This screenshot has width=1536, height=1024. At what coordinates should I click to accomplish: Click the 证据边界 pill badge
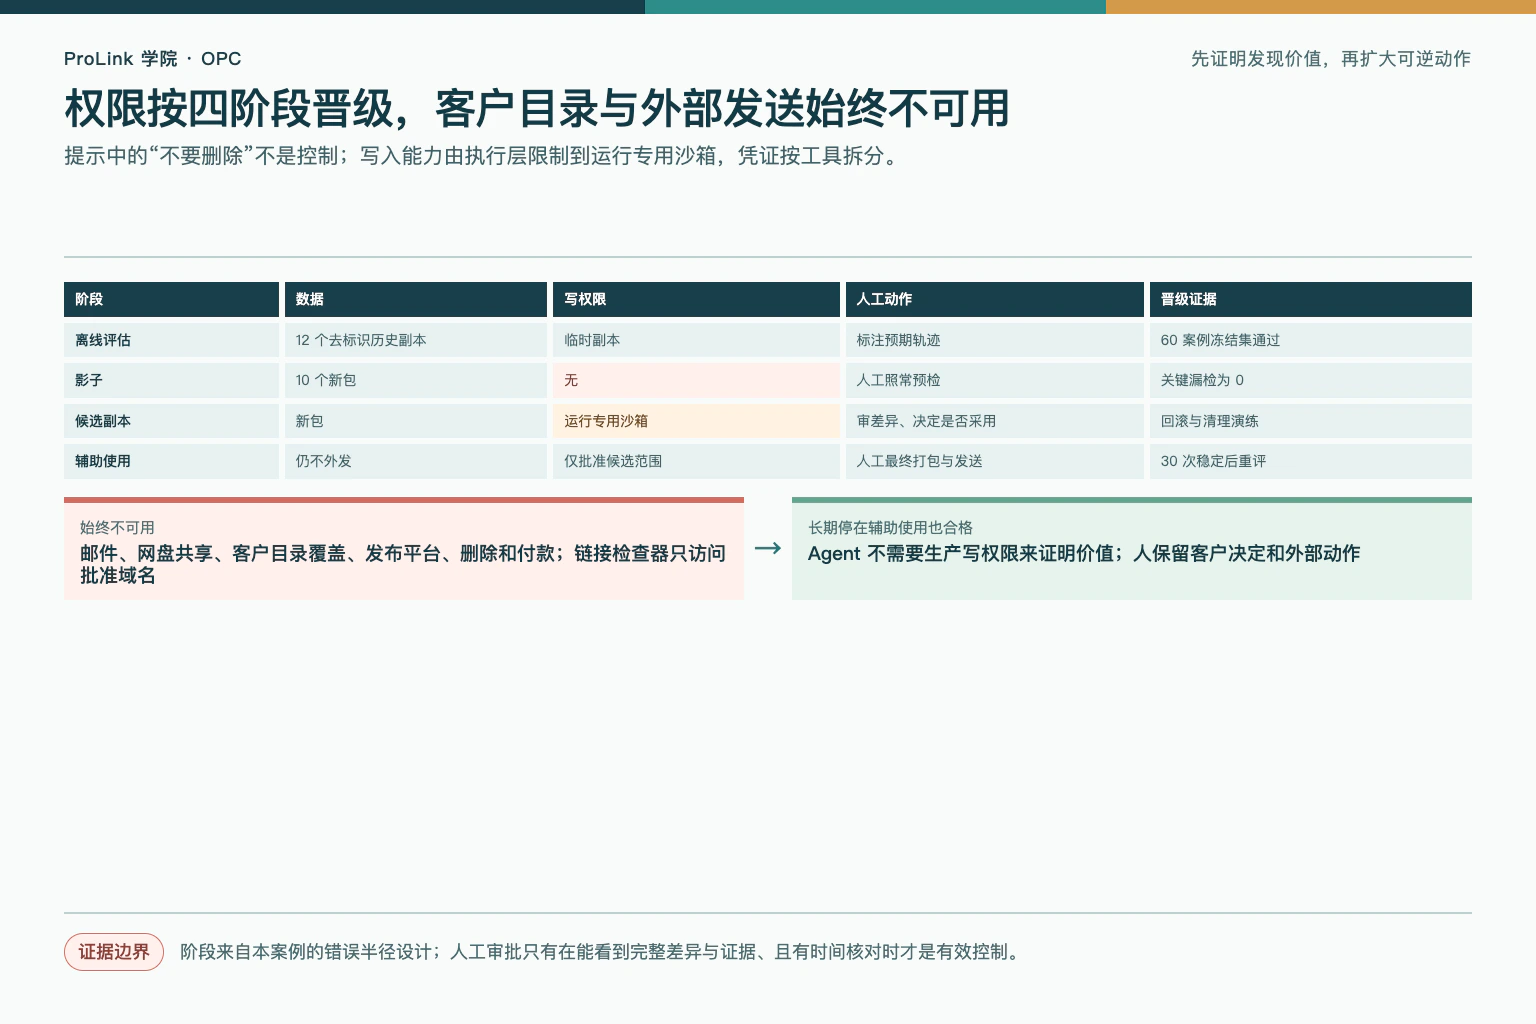114,952
